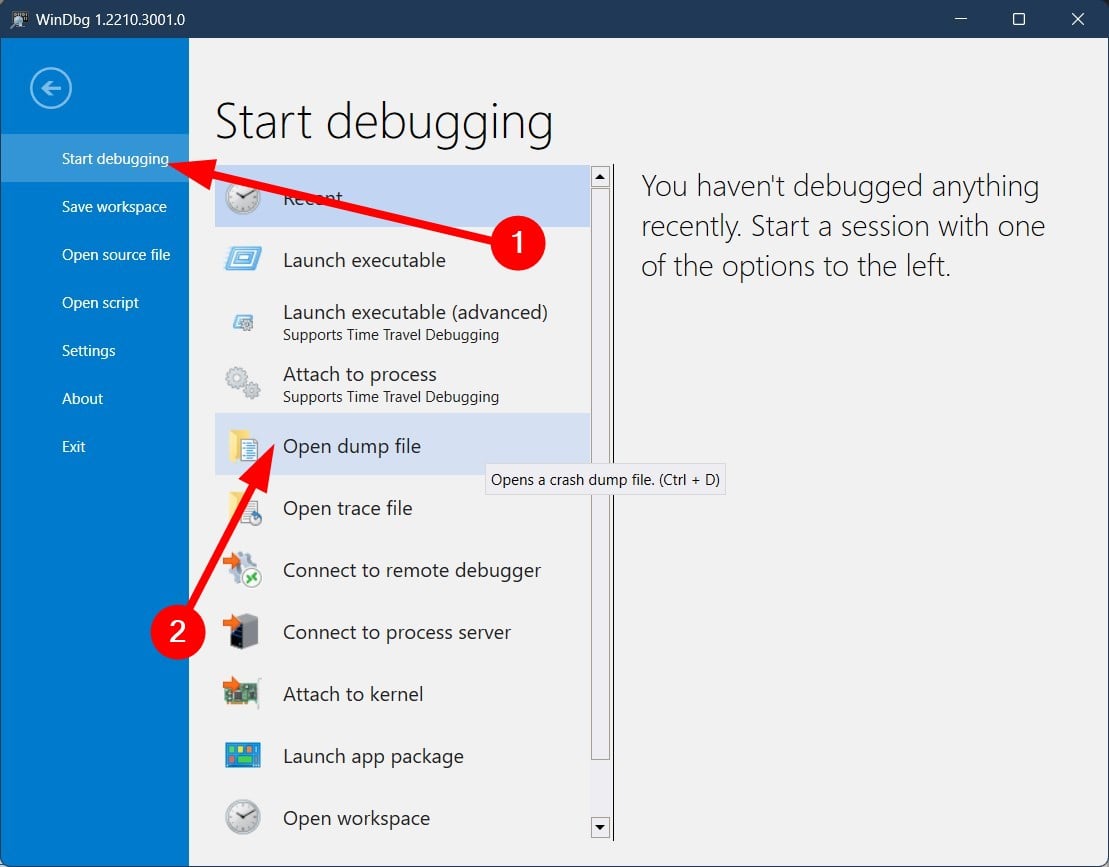Click the Open trace file icon

(x=244, y=508)
